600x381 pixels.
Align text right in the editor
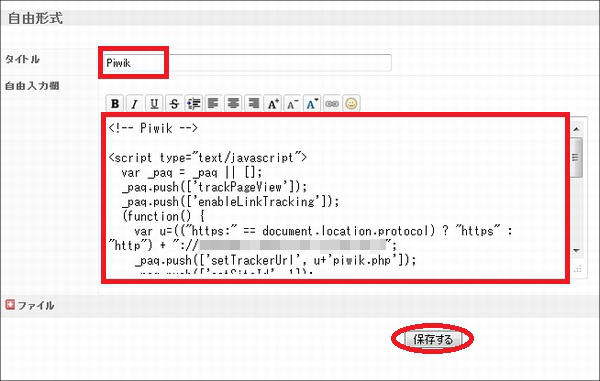click(x=253, y=104)
